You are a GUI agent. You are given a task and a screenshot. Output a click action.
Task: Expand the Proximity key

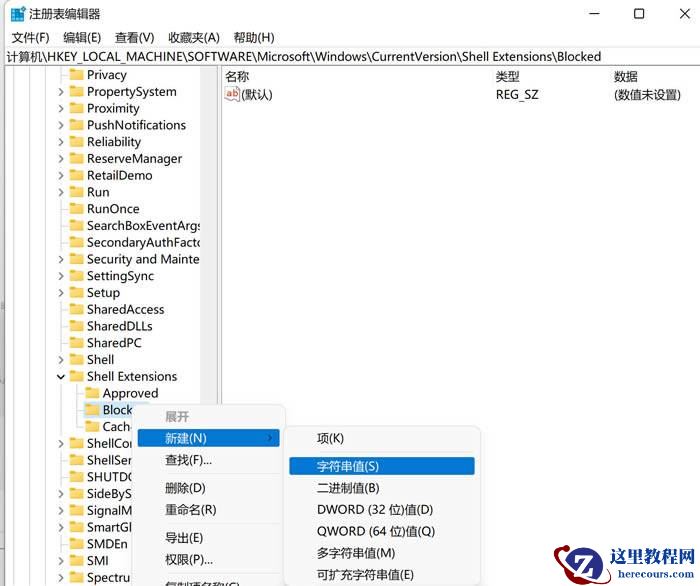61,108
